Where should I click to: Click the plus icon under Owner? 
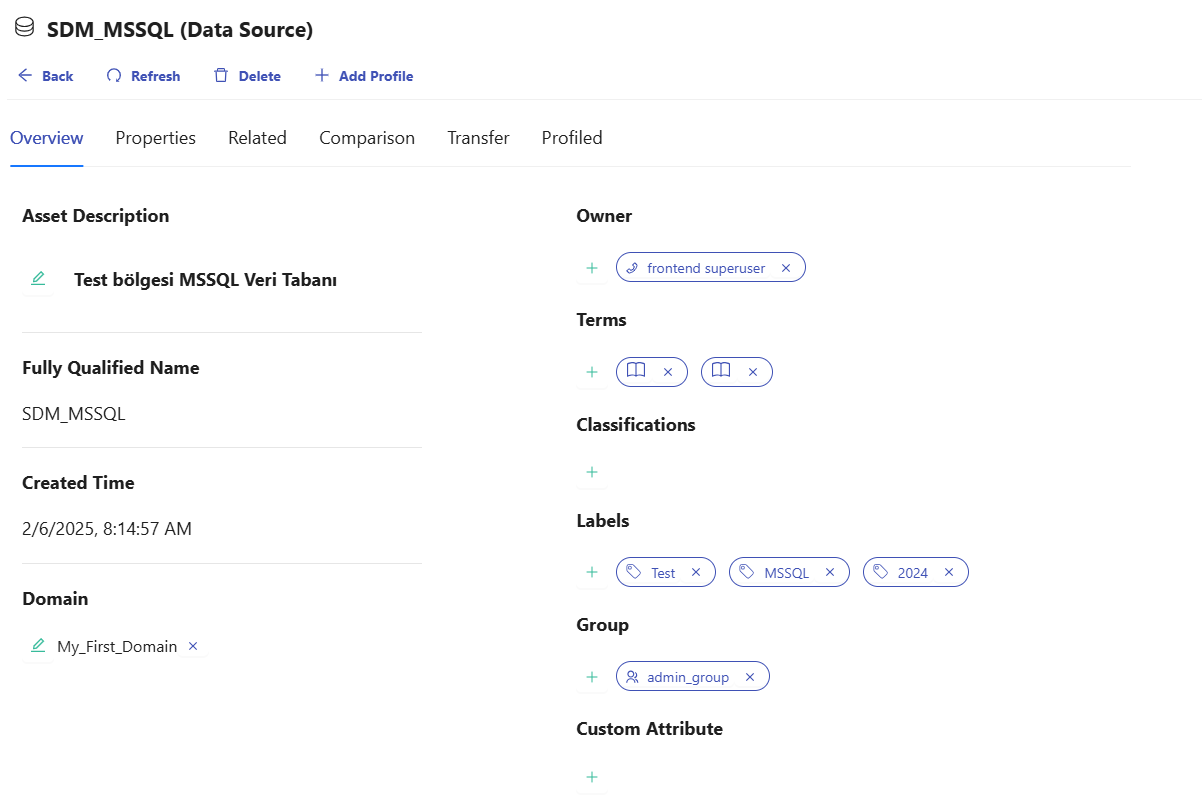[x=592, y=268]
